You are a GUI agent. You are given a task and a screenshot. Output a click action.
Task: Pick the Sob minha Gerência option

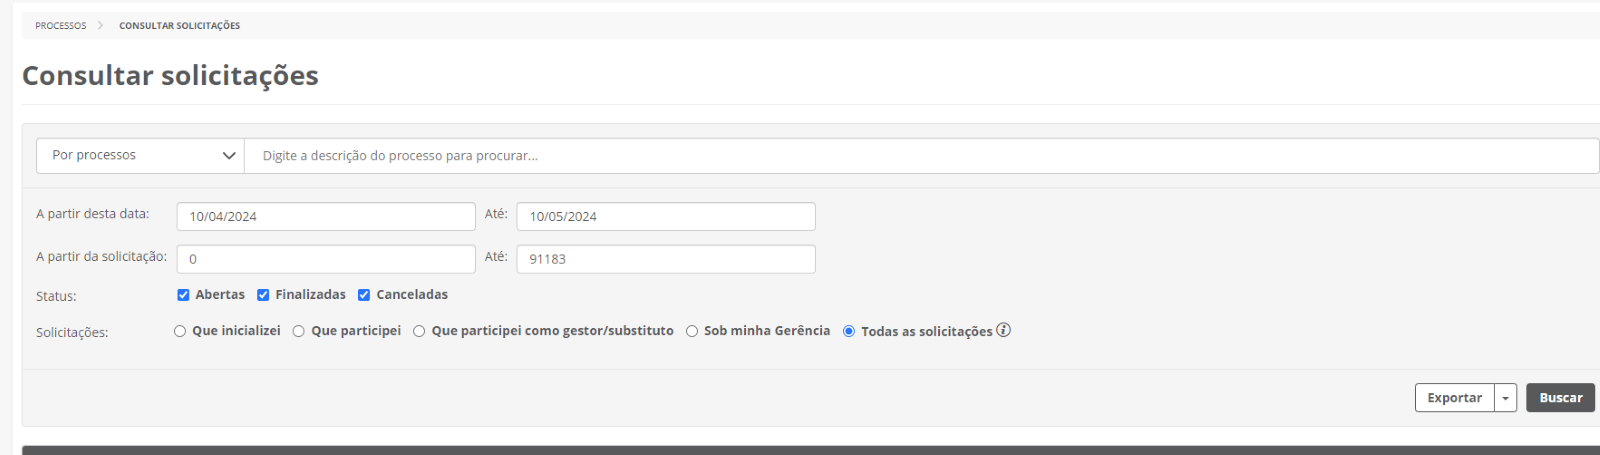click(x=692, y=331)
